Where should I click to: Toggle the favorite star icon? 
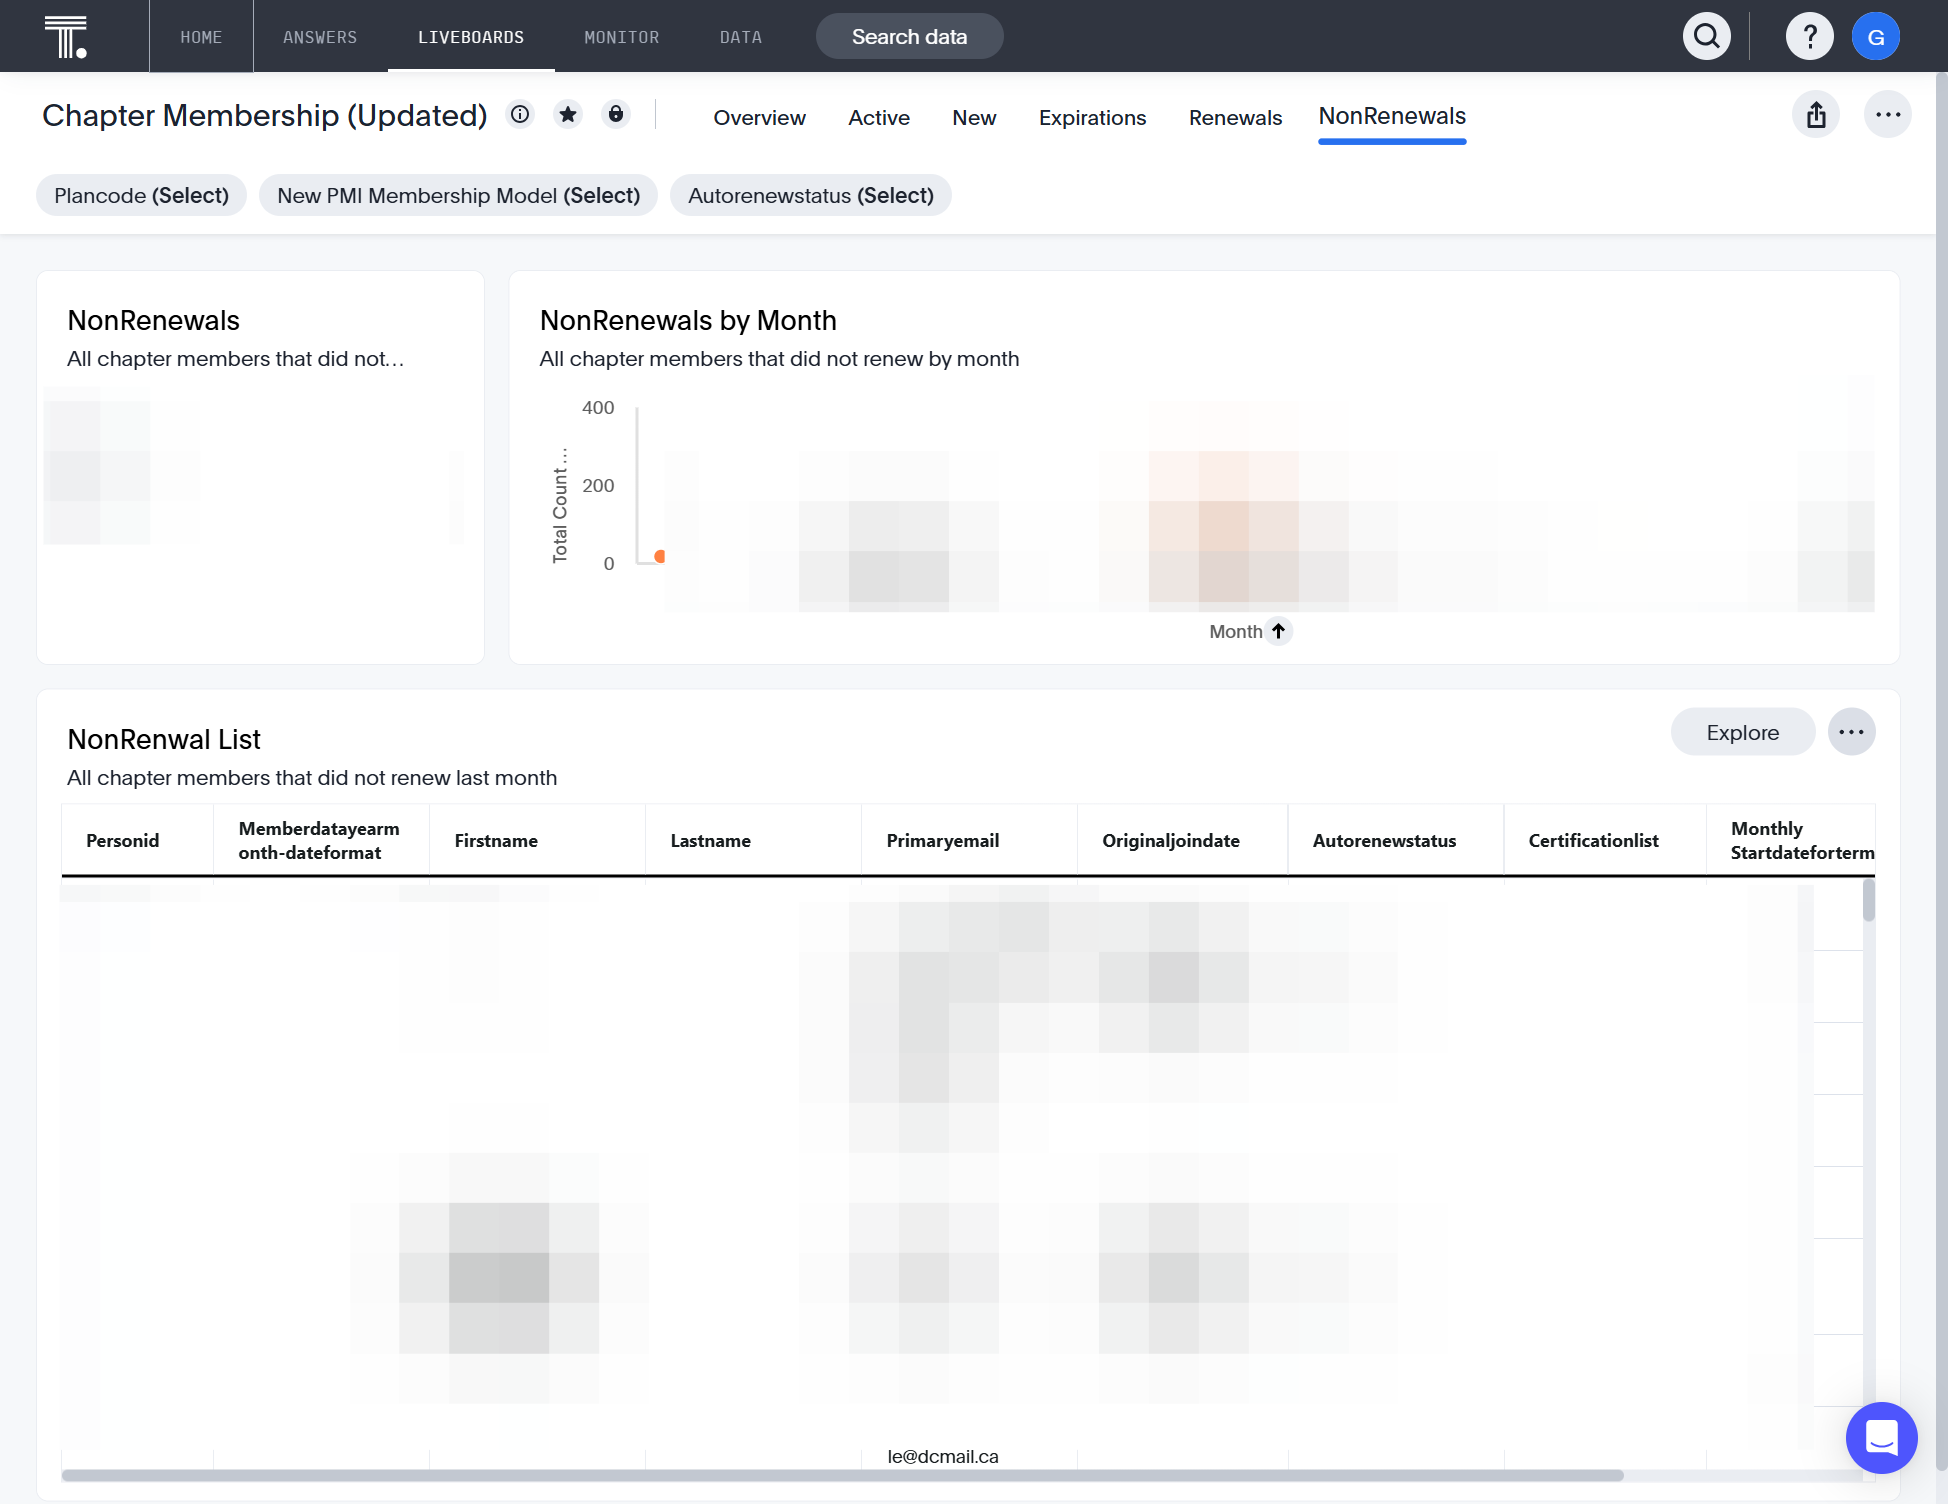point(568,115)
